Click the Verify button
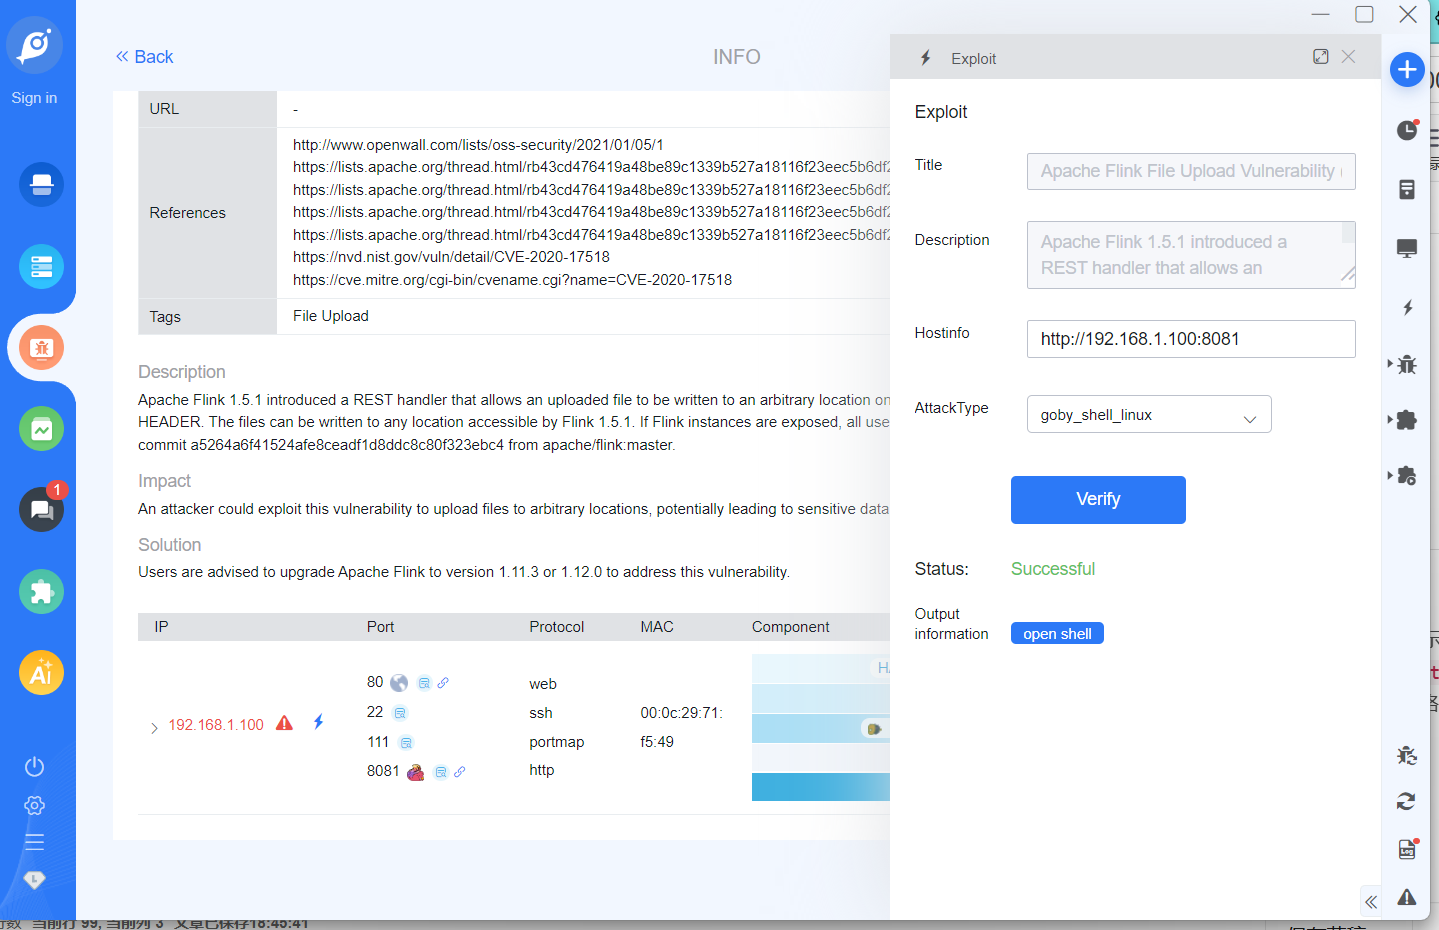 tap(1098, 500)
